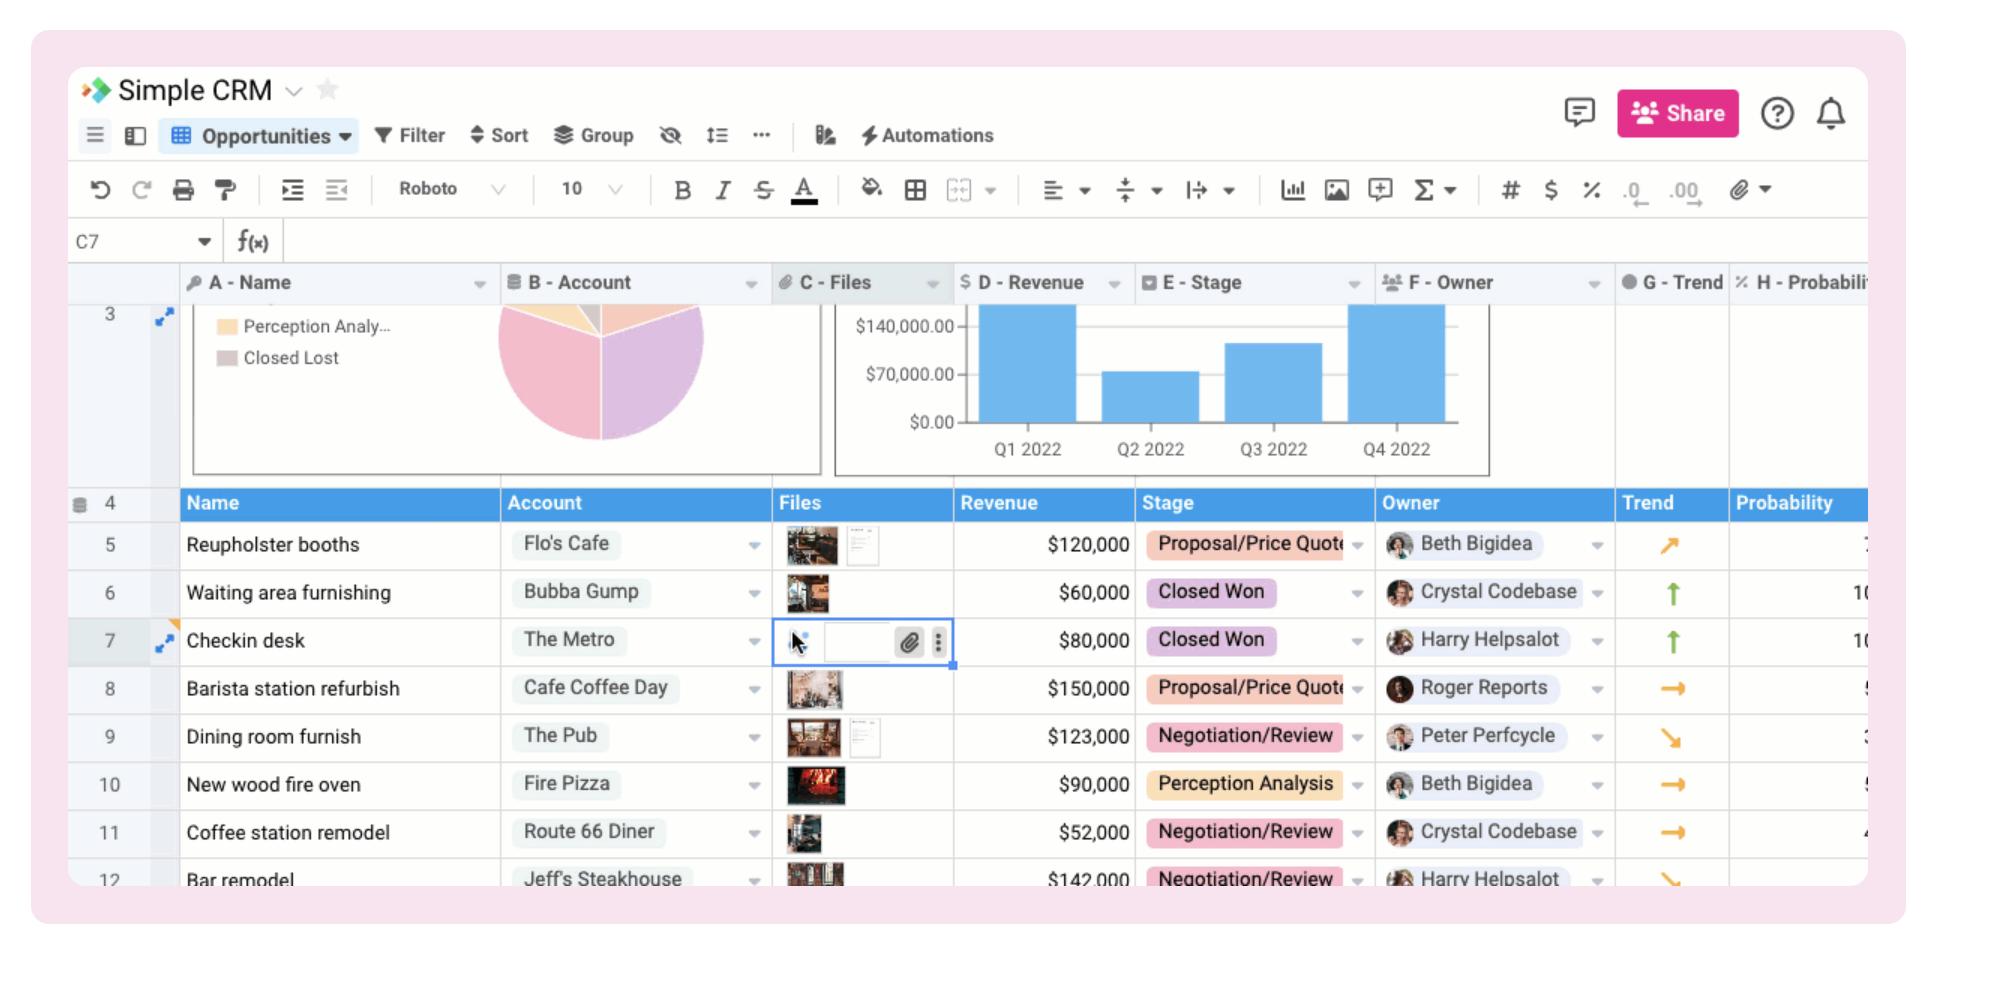Outdent the selected row
The height and width of the screenshot is (1002, 2014).
[337, 190]
